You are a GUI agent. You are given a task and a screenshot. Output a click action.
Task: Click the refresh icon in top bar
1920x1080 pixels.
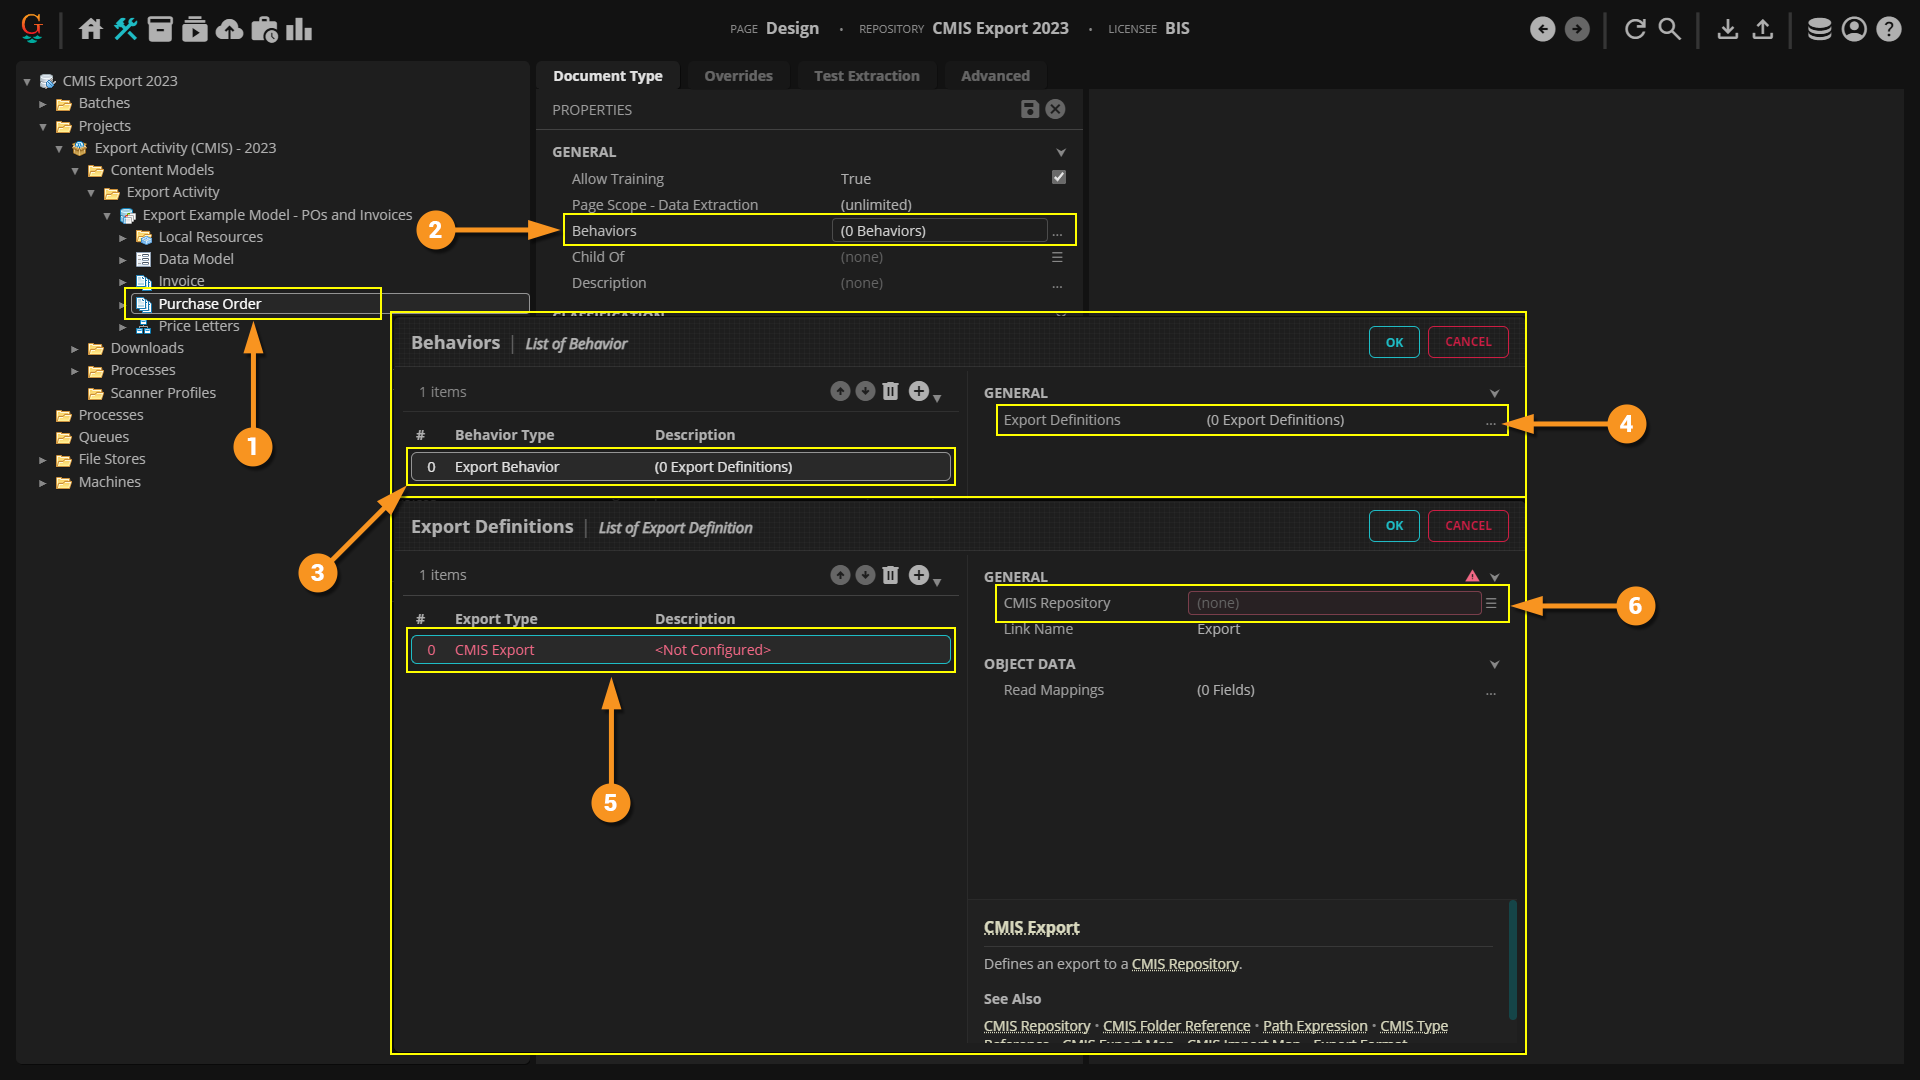(x=1635, y=29)
